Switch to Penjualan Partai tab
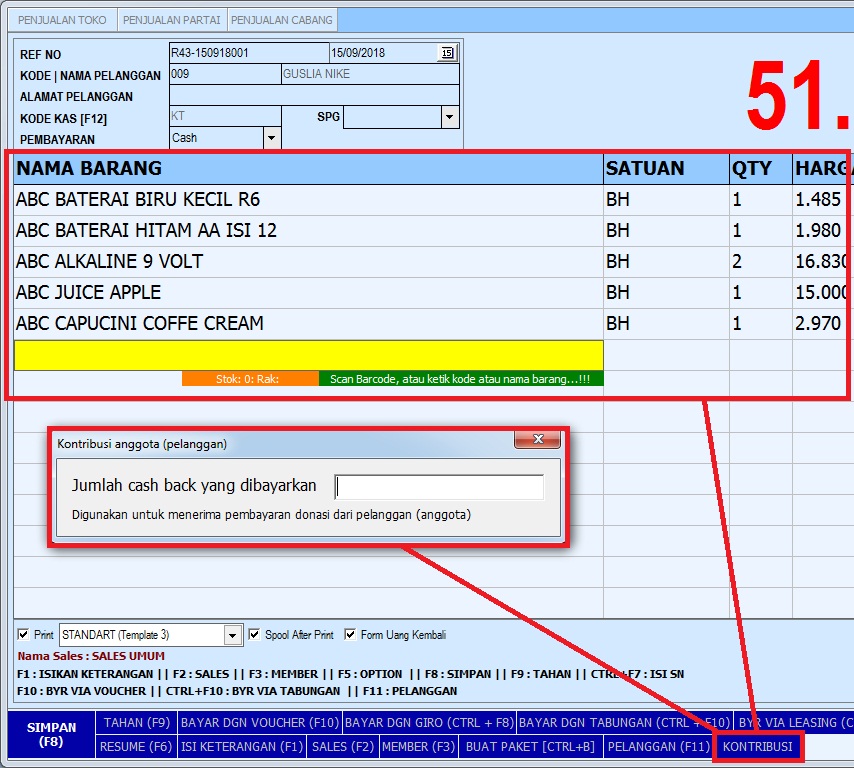Viewport: 854px width, 768px height. pos(172,20)
